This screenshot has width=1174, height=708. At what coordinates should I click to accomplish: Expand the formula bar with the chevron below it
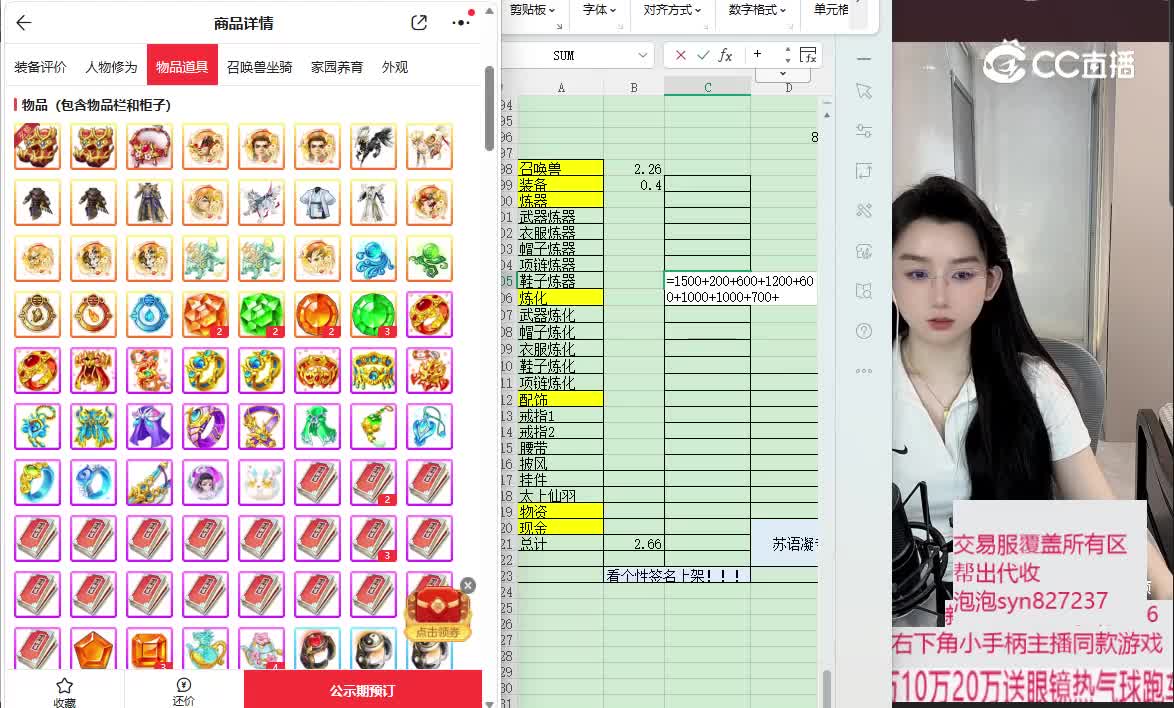click(x=782, y=74)
